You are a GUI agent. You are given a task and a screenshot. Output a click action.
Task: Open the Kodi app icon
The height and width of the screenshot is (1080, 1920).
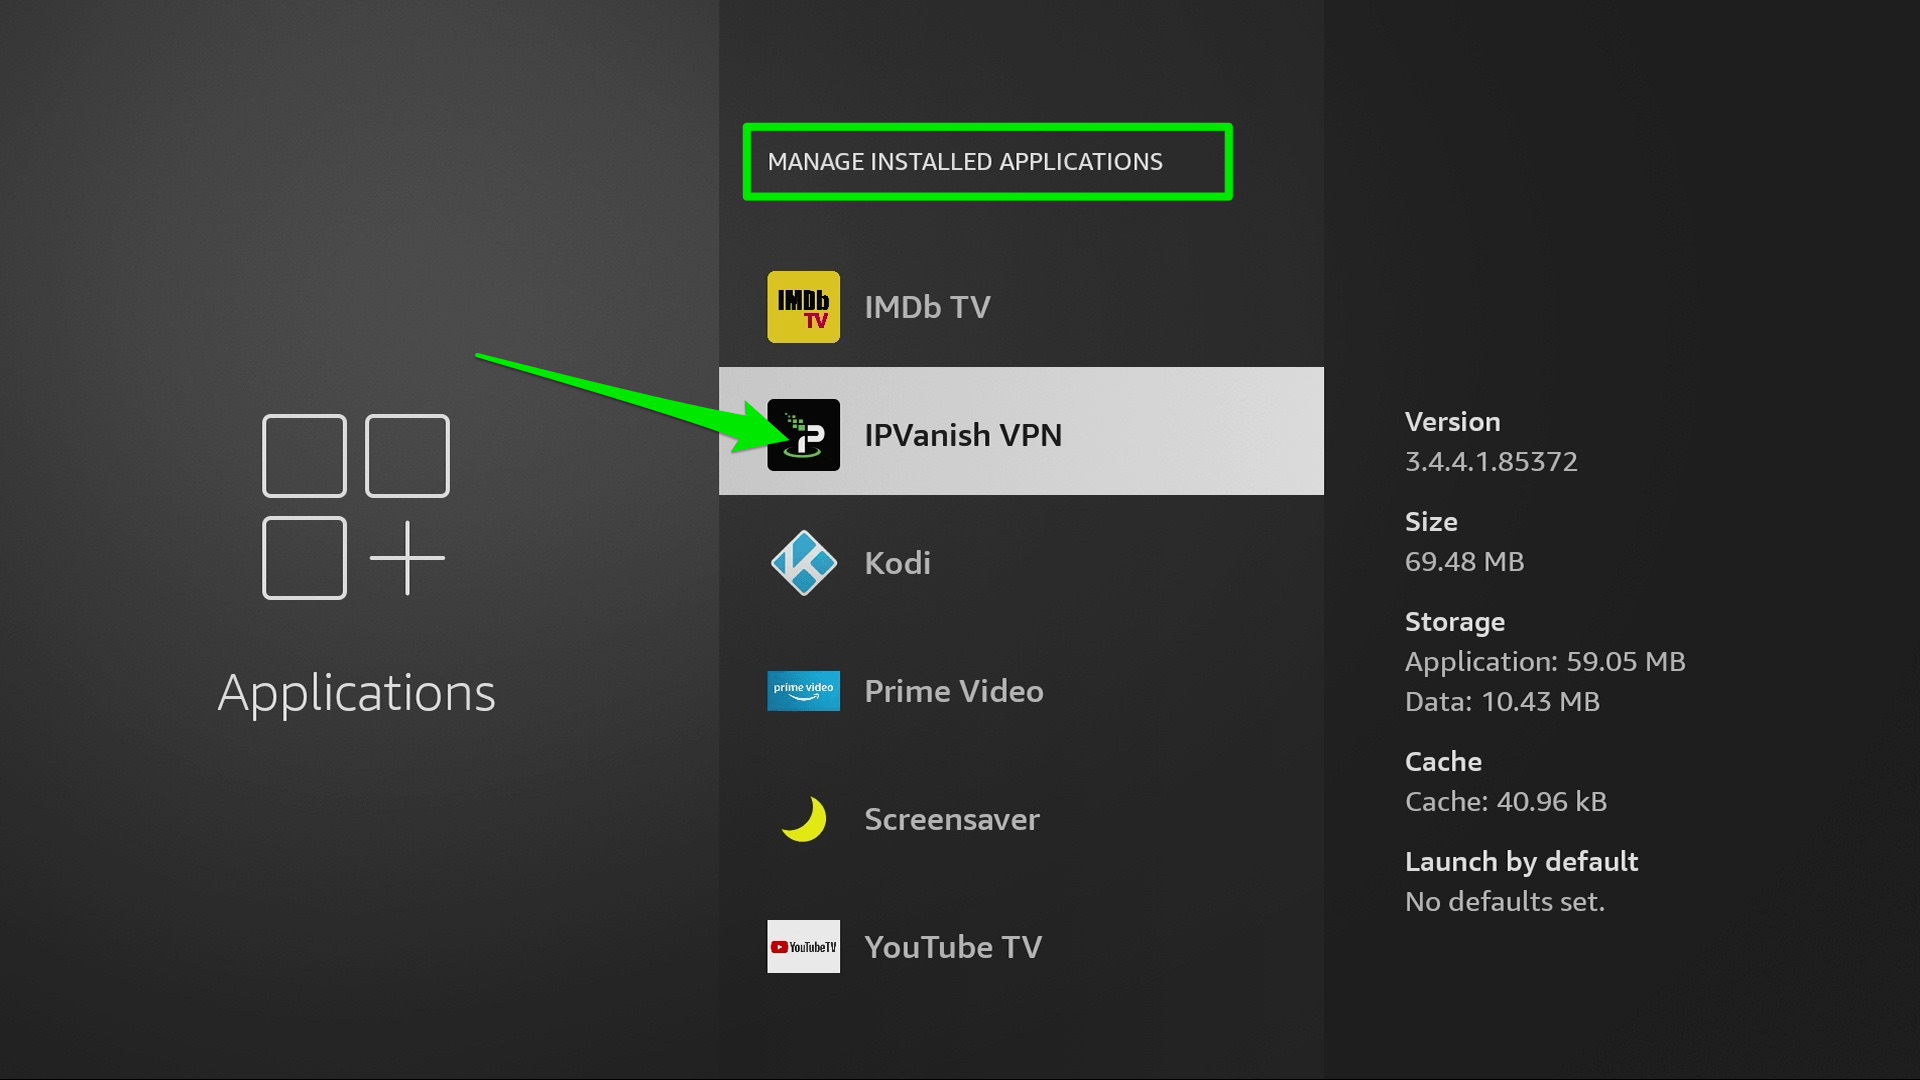[803, 562]
